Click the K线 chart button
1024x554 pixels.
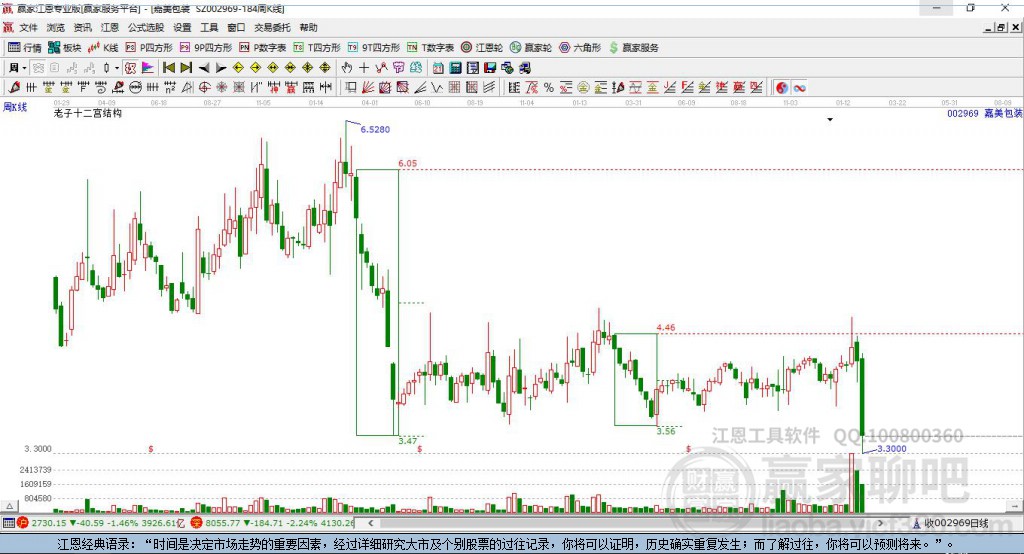click(103, 48)
